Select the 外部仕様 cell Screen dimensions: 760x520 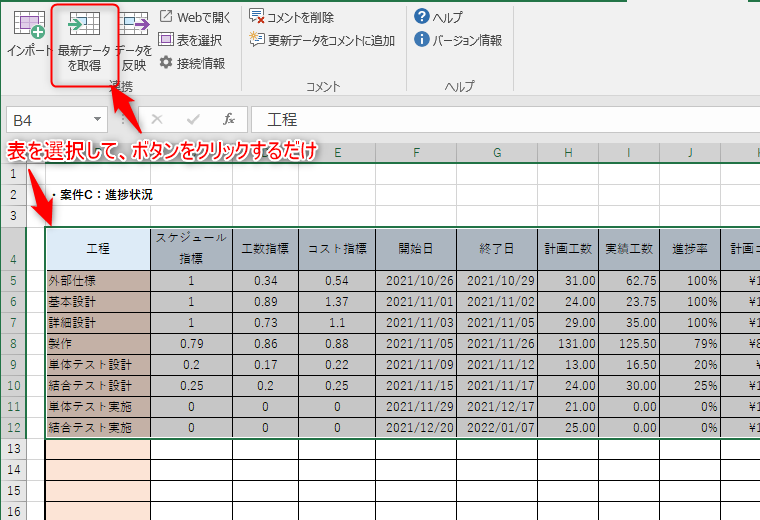coord(98,281)
